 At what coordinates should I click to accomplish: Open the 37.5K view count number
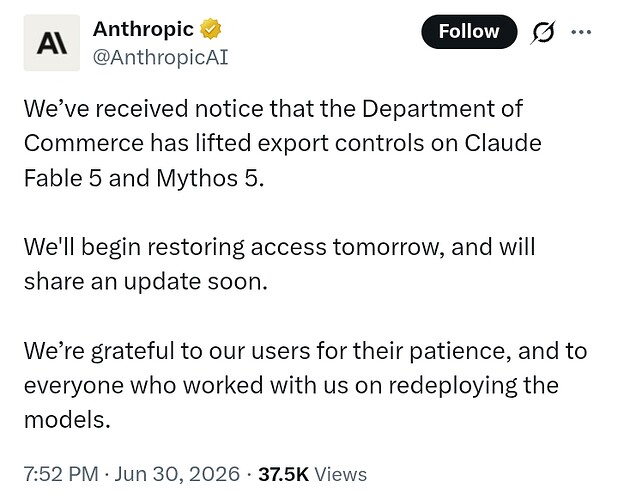point(283,474)
